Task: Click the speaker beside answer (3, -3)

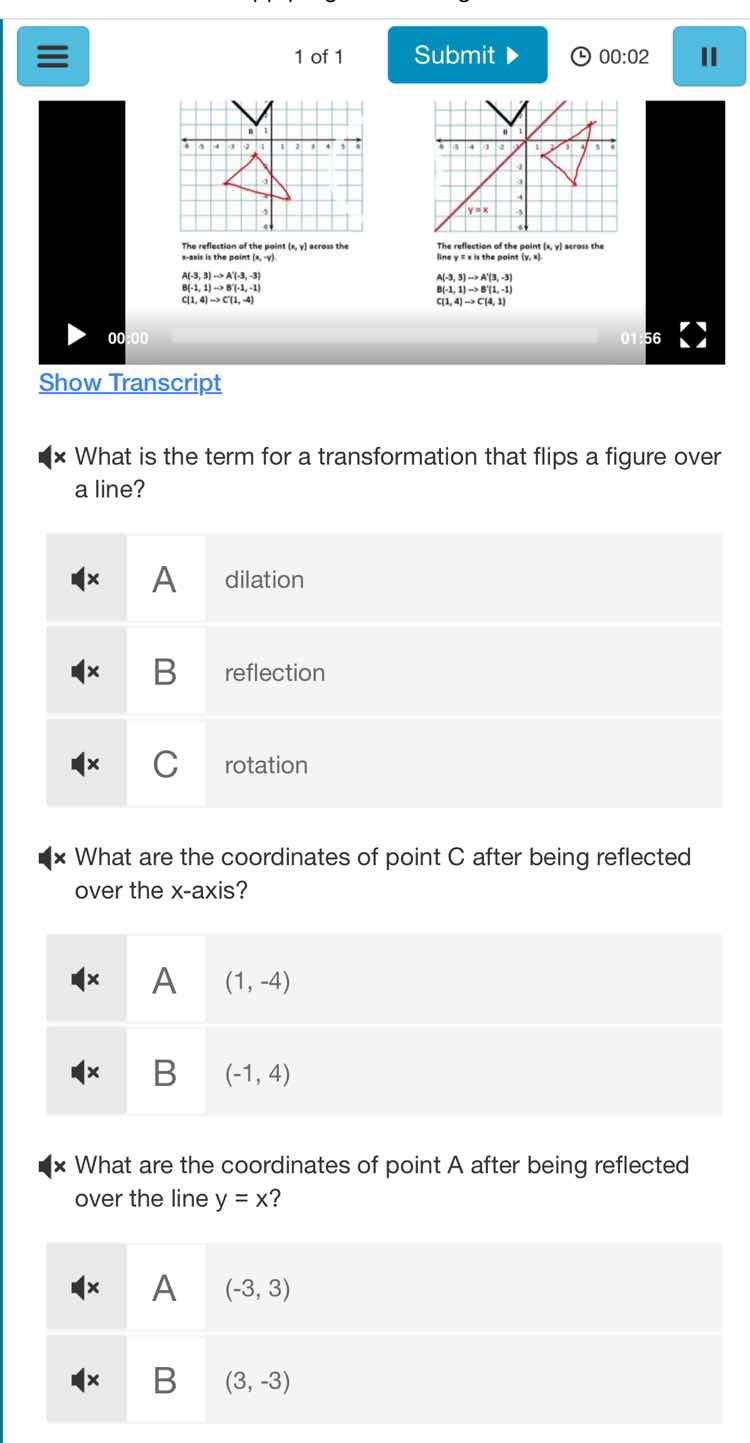Action: point(85,1379)
